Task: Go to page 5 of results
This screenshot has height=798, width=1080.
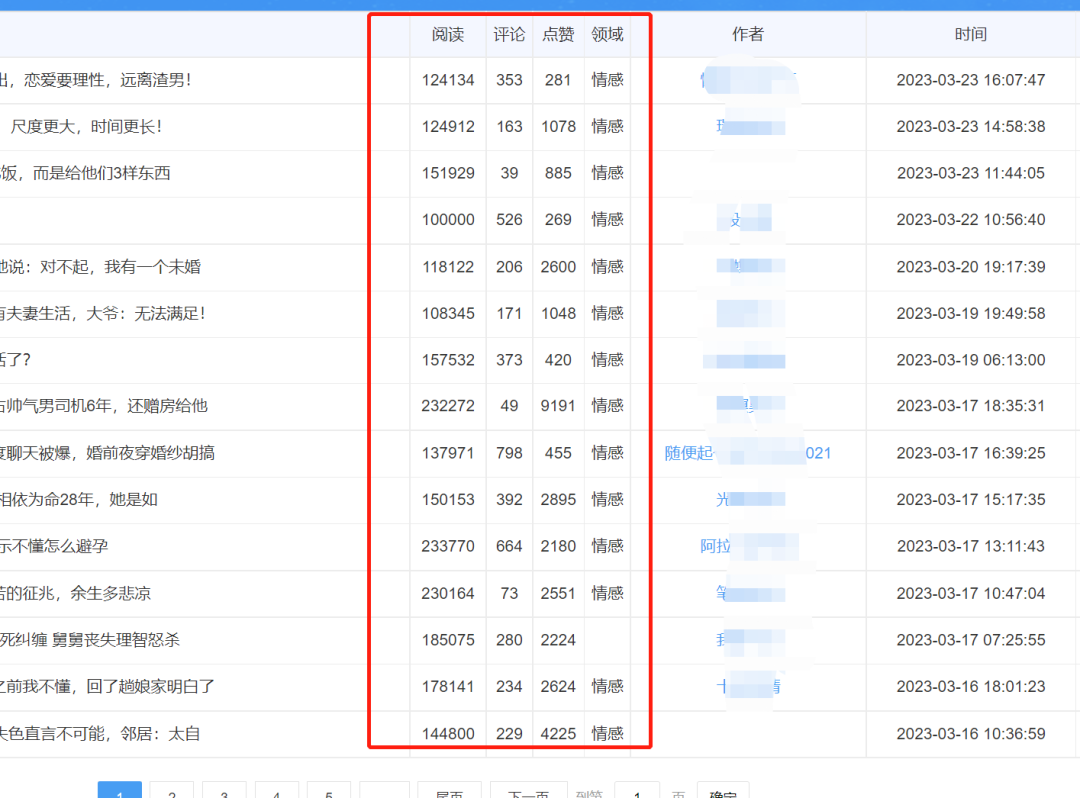Action: tap(329, 793)
